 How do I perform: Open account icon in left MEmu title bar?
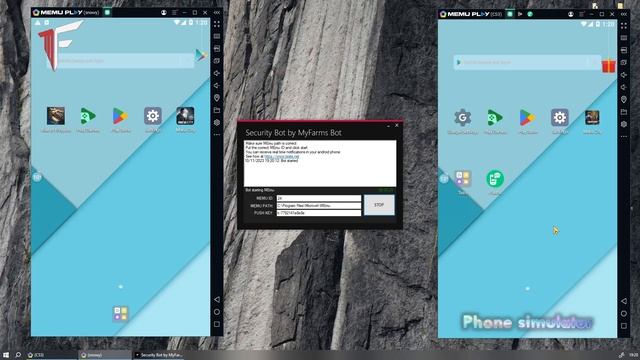click(164, 13)
